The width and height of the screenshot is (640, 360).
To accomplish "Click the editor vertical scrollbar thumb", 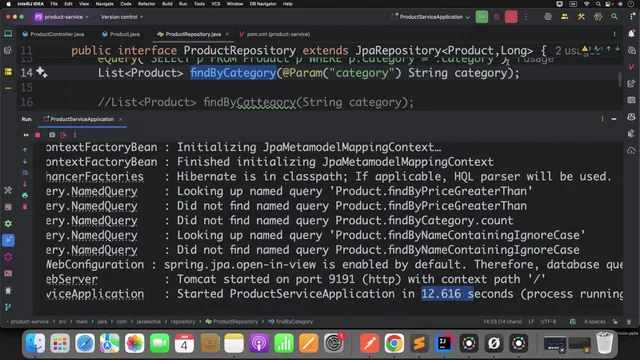I will point(620,80).
